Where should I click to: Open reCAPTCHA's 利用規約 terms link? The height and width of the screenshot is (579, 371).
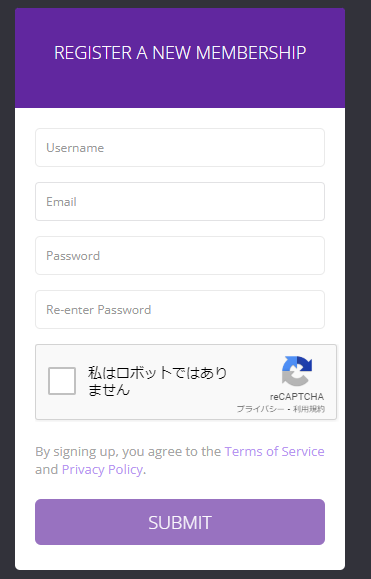coord(309,409)
